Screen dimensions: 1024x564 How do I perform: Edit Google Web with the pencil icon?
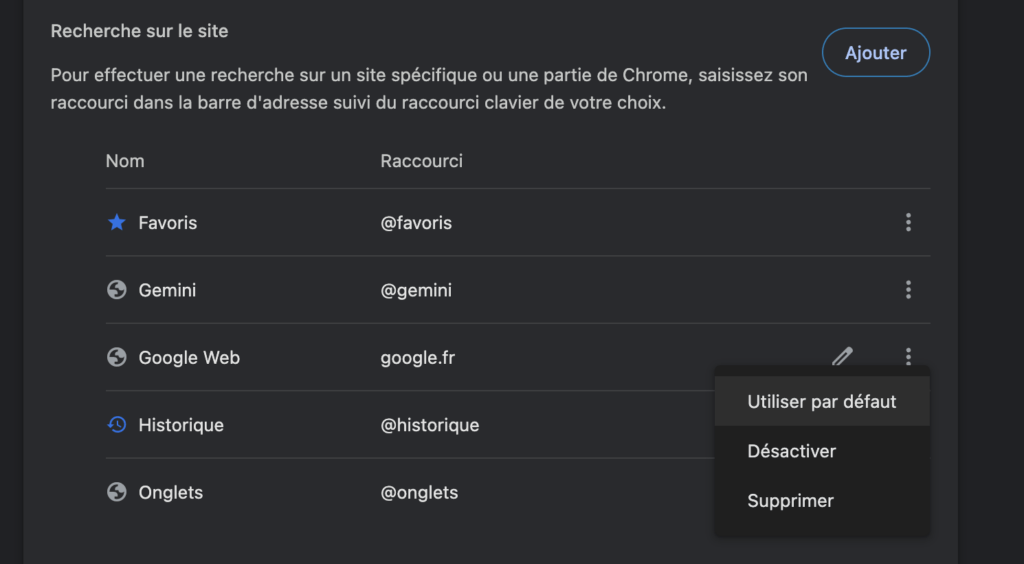843,356
